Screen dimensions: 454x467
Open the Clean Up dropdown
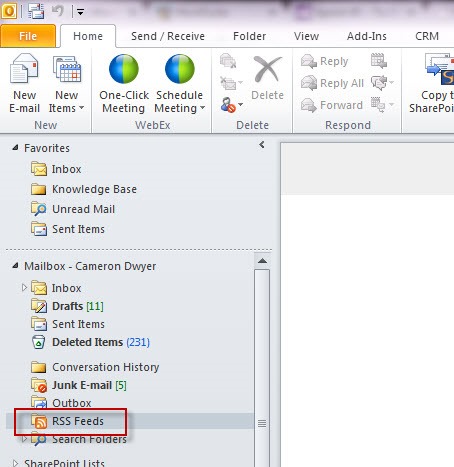click(x=231, y=83)
